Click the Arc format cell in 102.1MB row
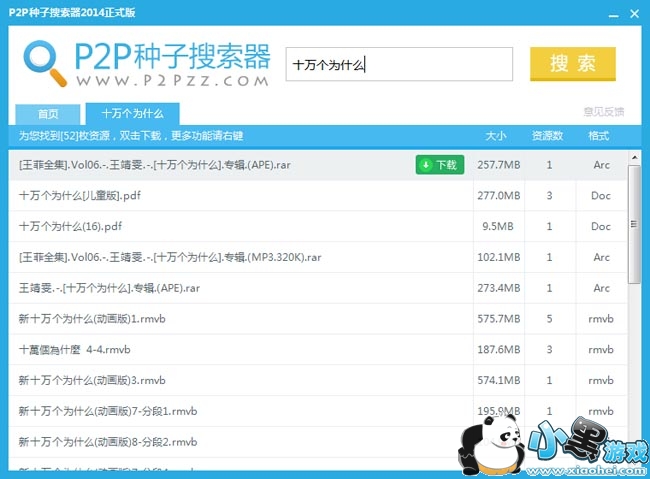The height and width of the screenshot is (479, 650). tap(601, 257)
